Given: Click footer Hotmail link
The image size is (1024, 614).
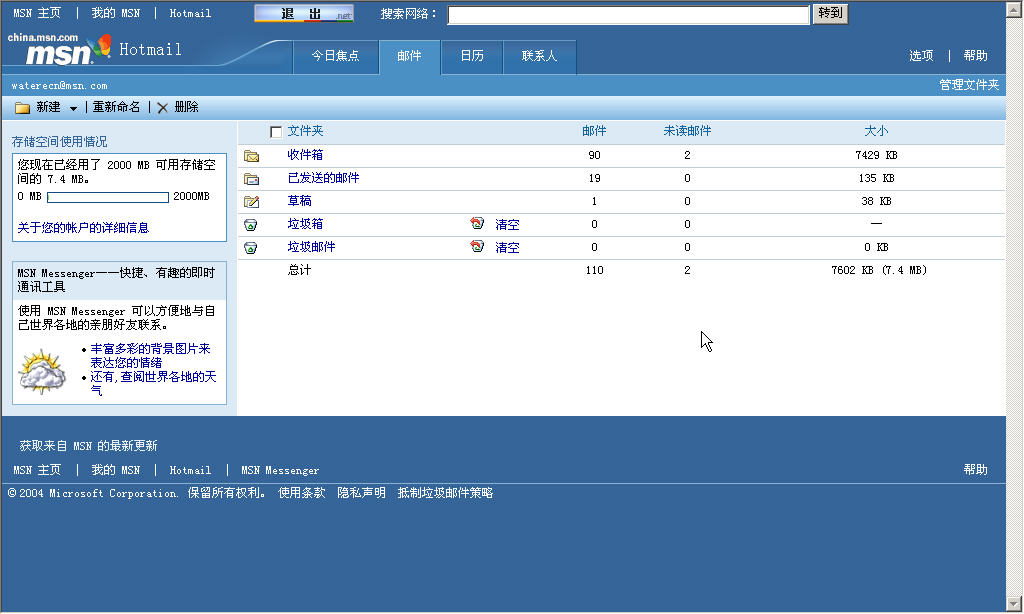Looking at the screenshot, I should coord(190,470).
